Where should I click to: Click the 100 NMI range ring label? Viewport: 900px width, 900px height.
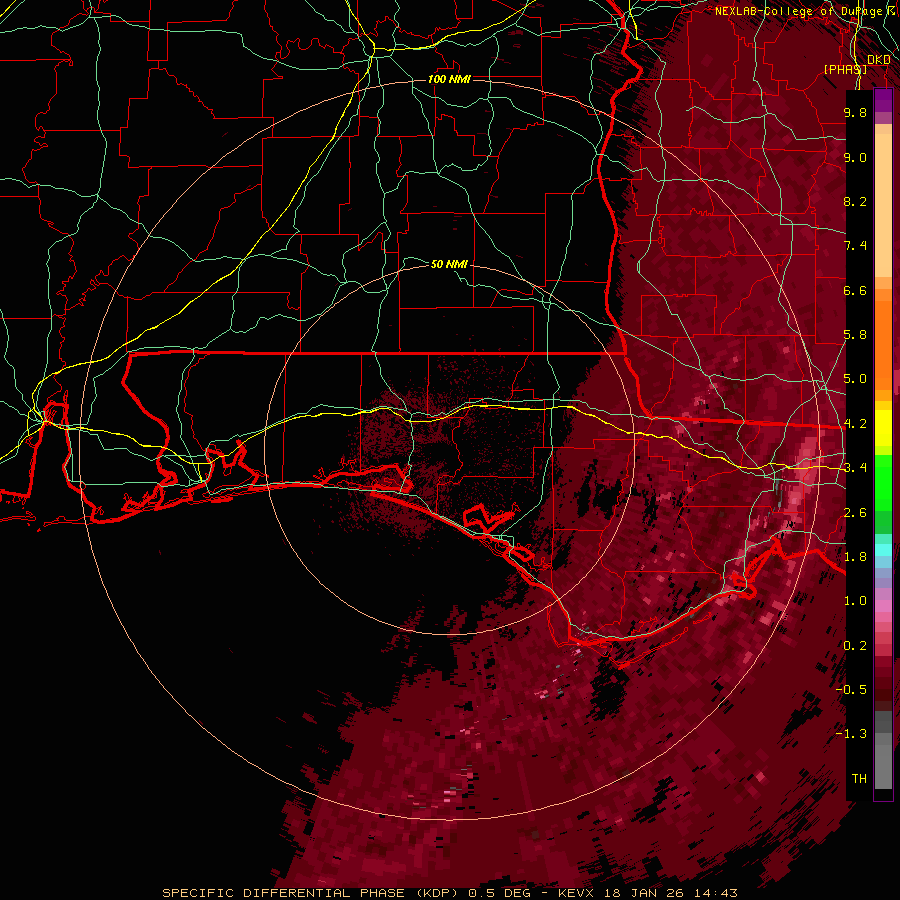pyautogui.click(x=449, y=79)
